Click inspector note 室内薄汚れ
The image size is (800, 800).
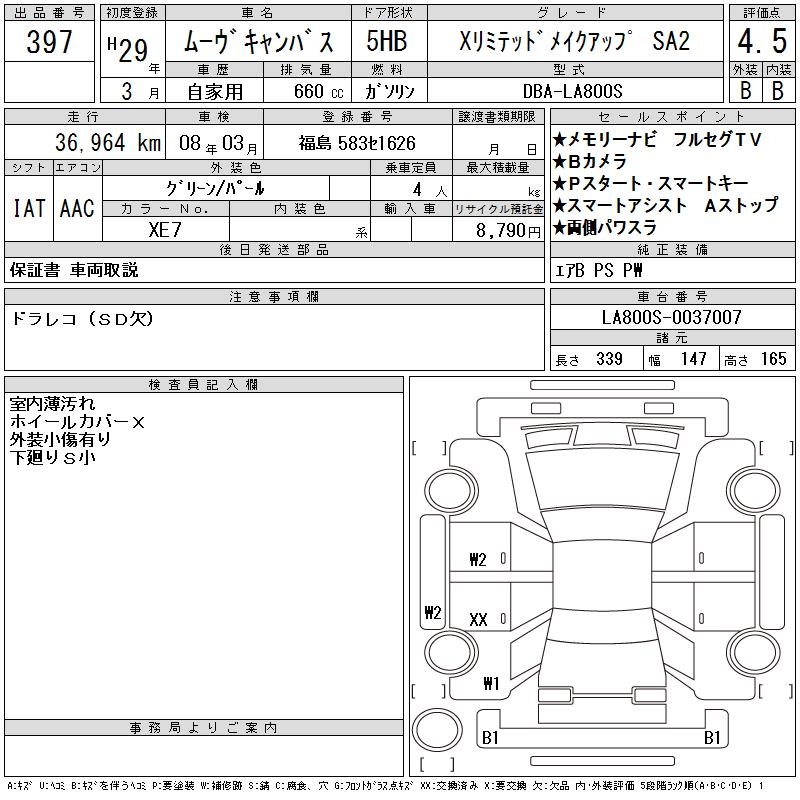[52, 404]
